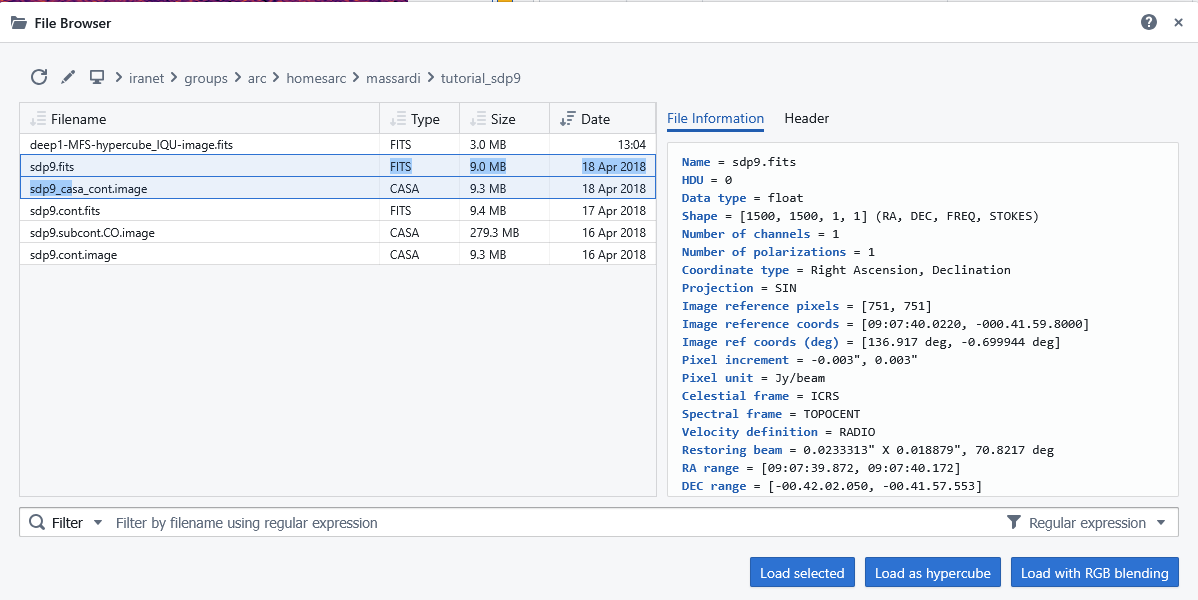Click Pixel unit = Jy/beam line

click(x=753, y=378)
